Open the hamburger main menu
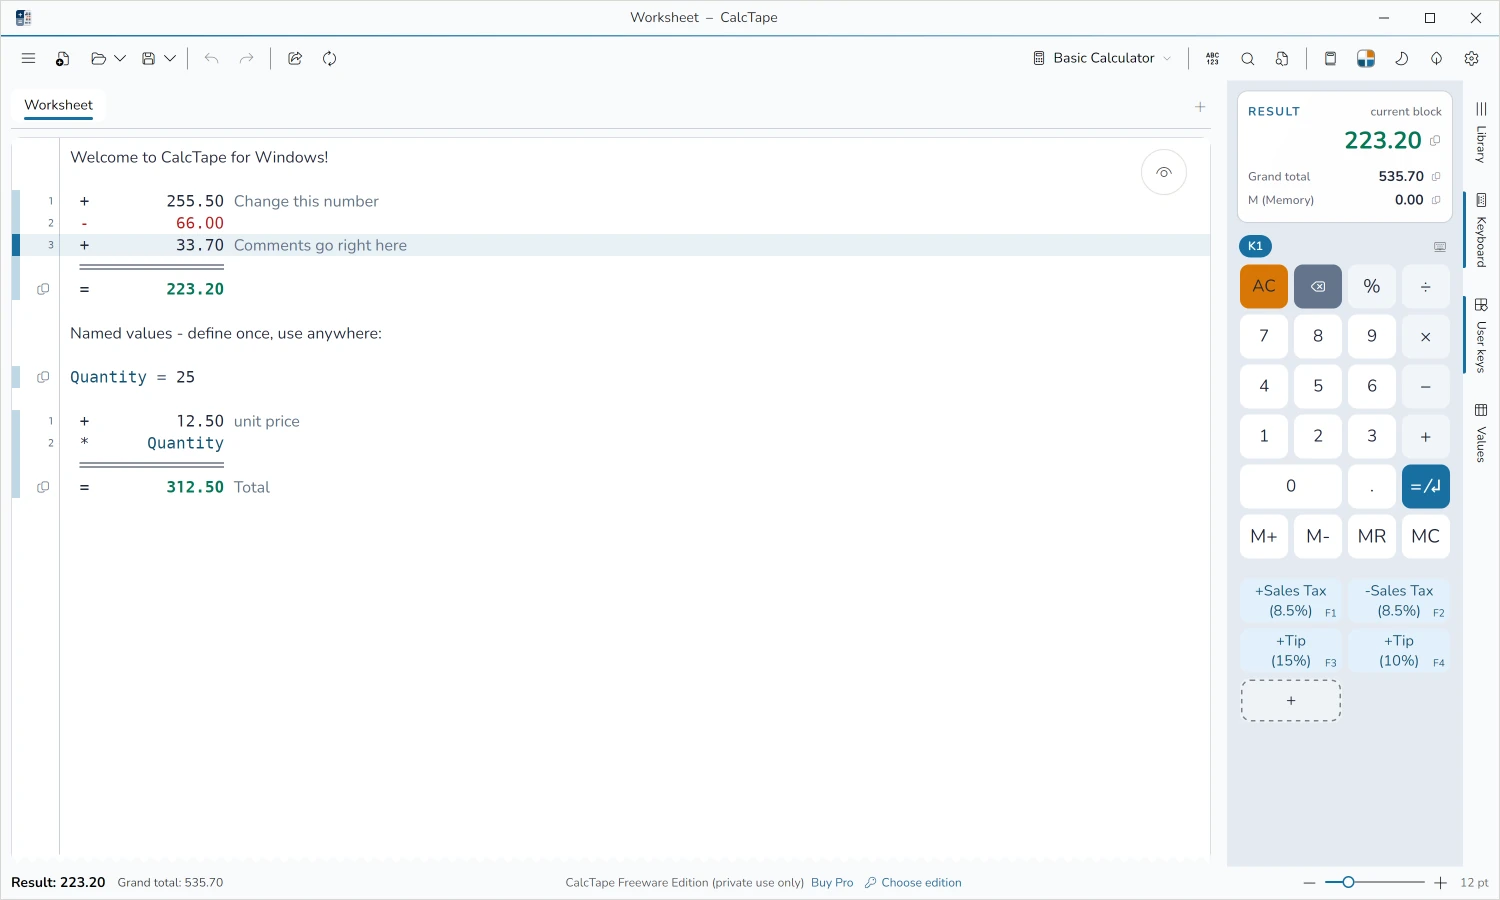The image size is (1500, 900). (28, 59)
